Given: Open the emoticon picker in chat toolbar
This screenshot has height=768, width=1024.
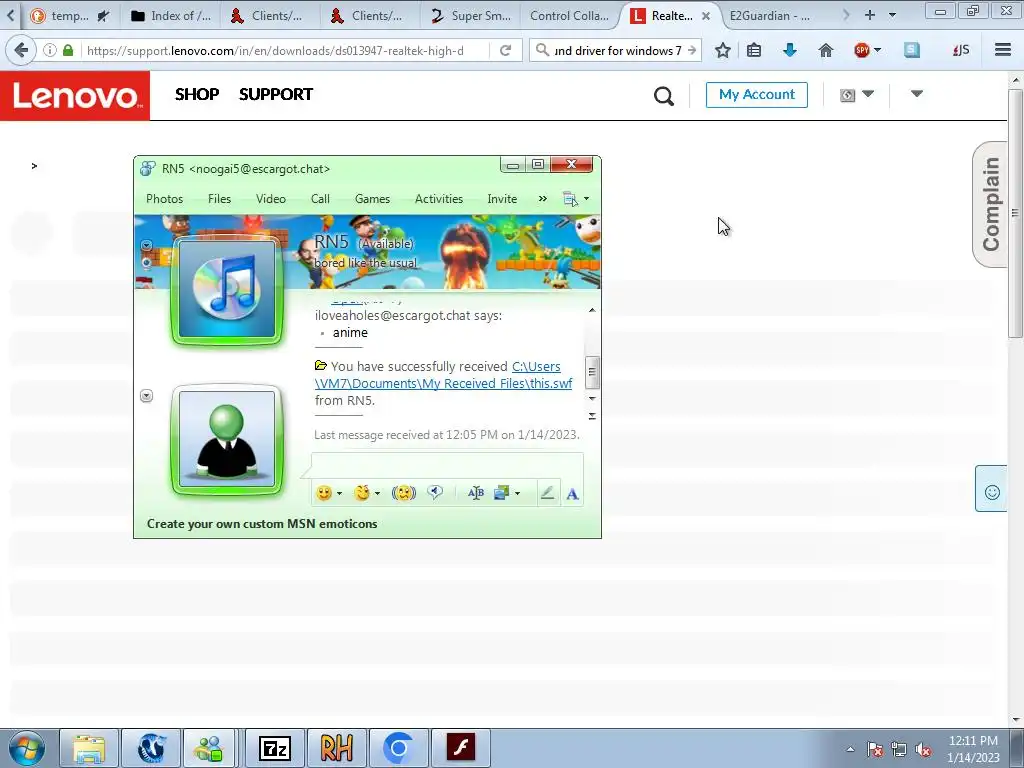Looking at the screenshot, I should [324, 493].
